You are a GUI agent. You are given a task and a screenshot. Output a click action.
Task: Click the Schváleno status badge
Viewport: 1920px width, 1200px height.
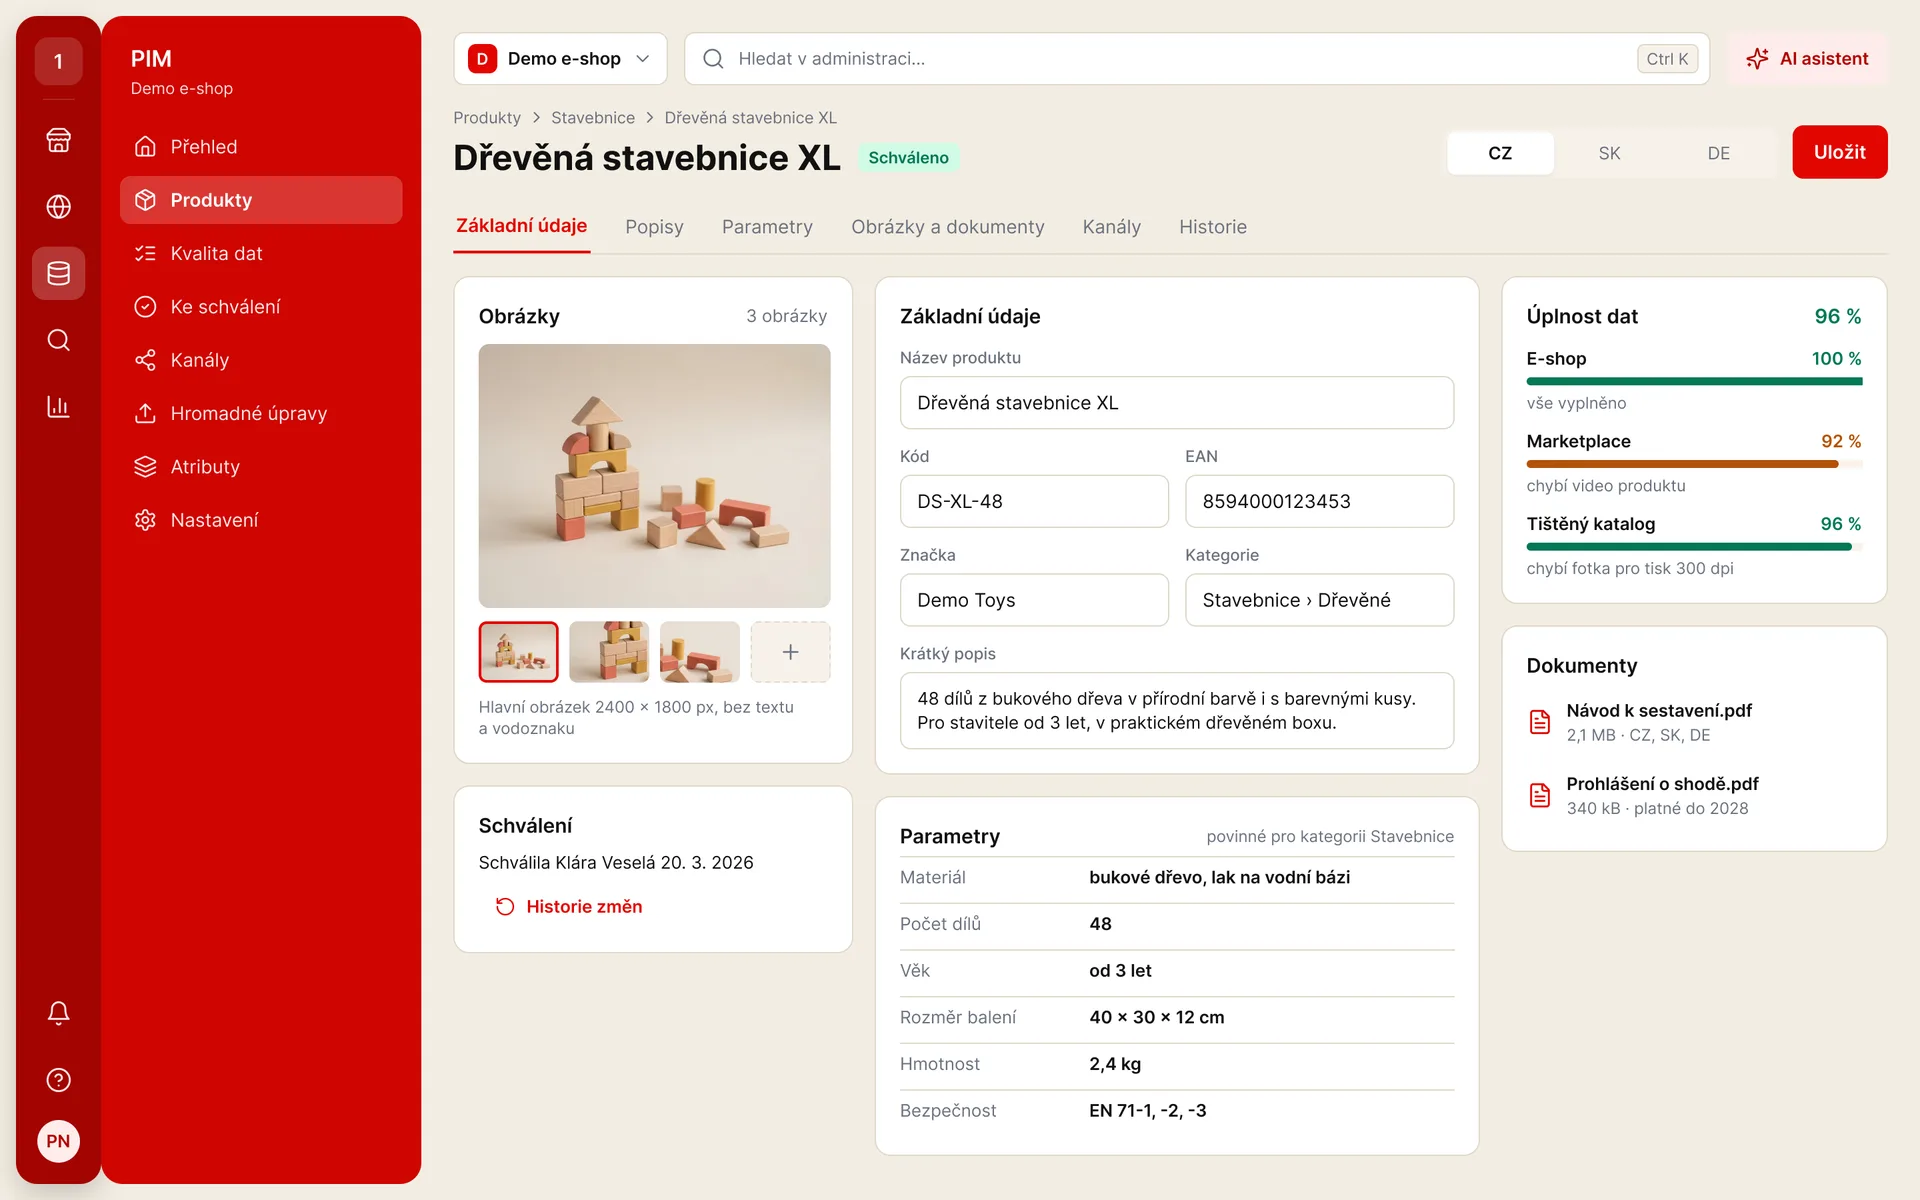pyautogui.click(x=908, y=158)
